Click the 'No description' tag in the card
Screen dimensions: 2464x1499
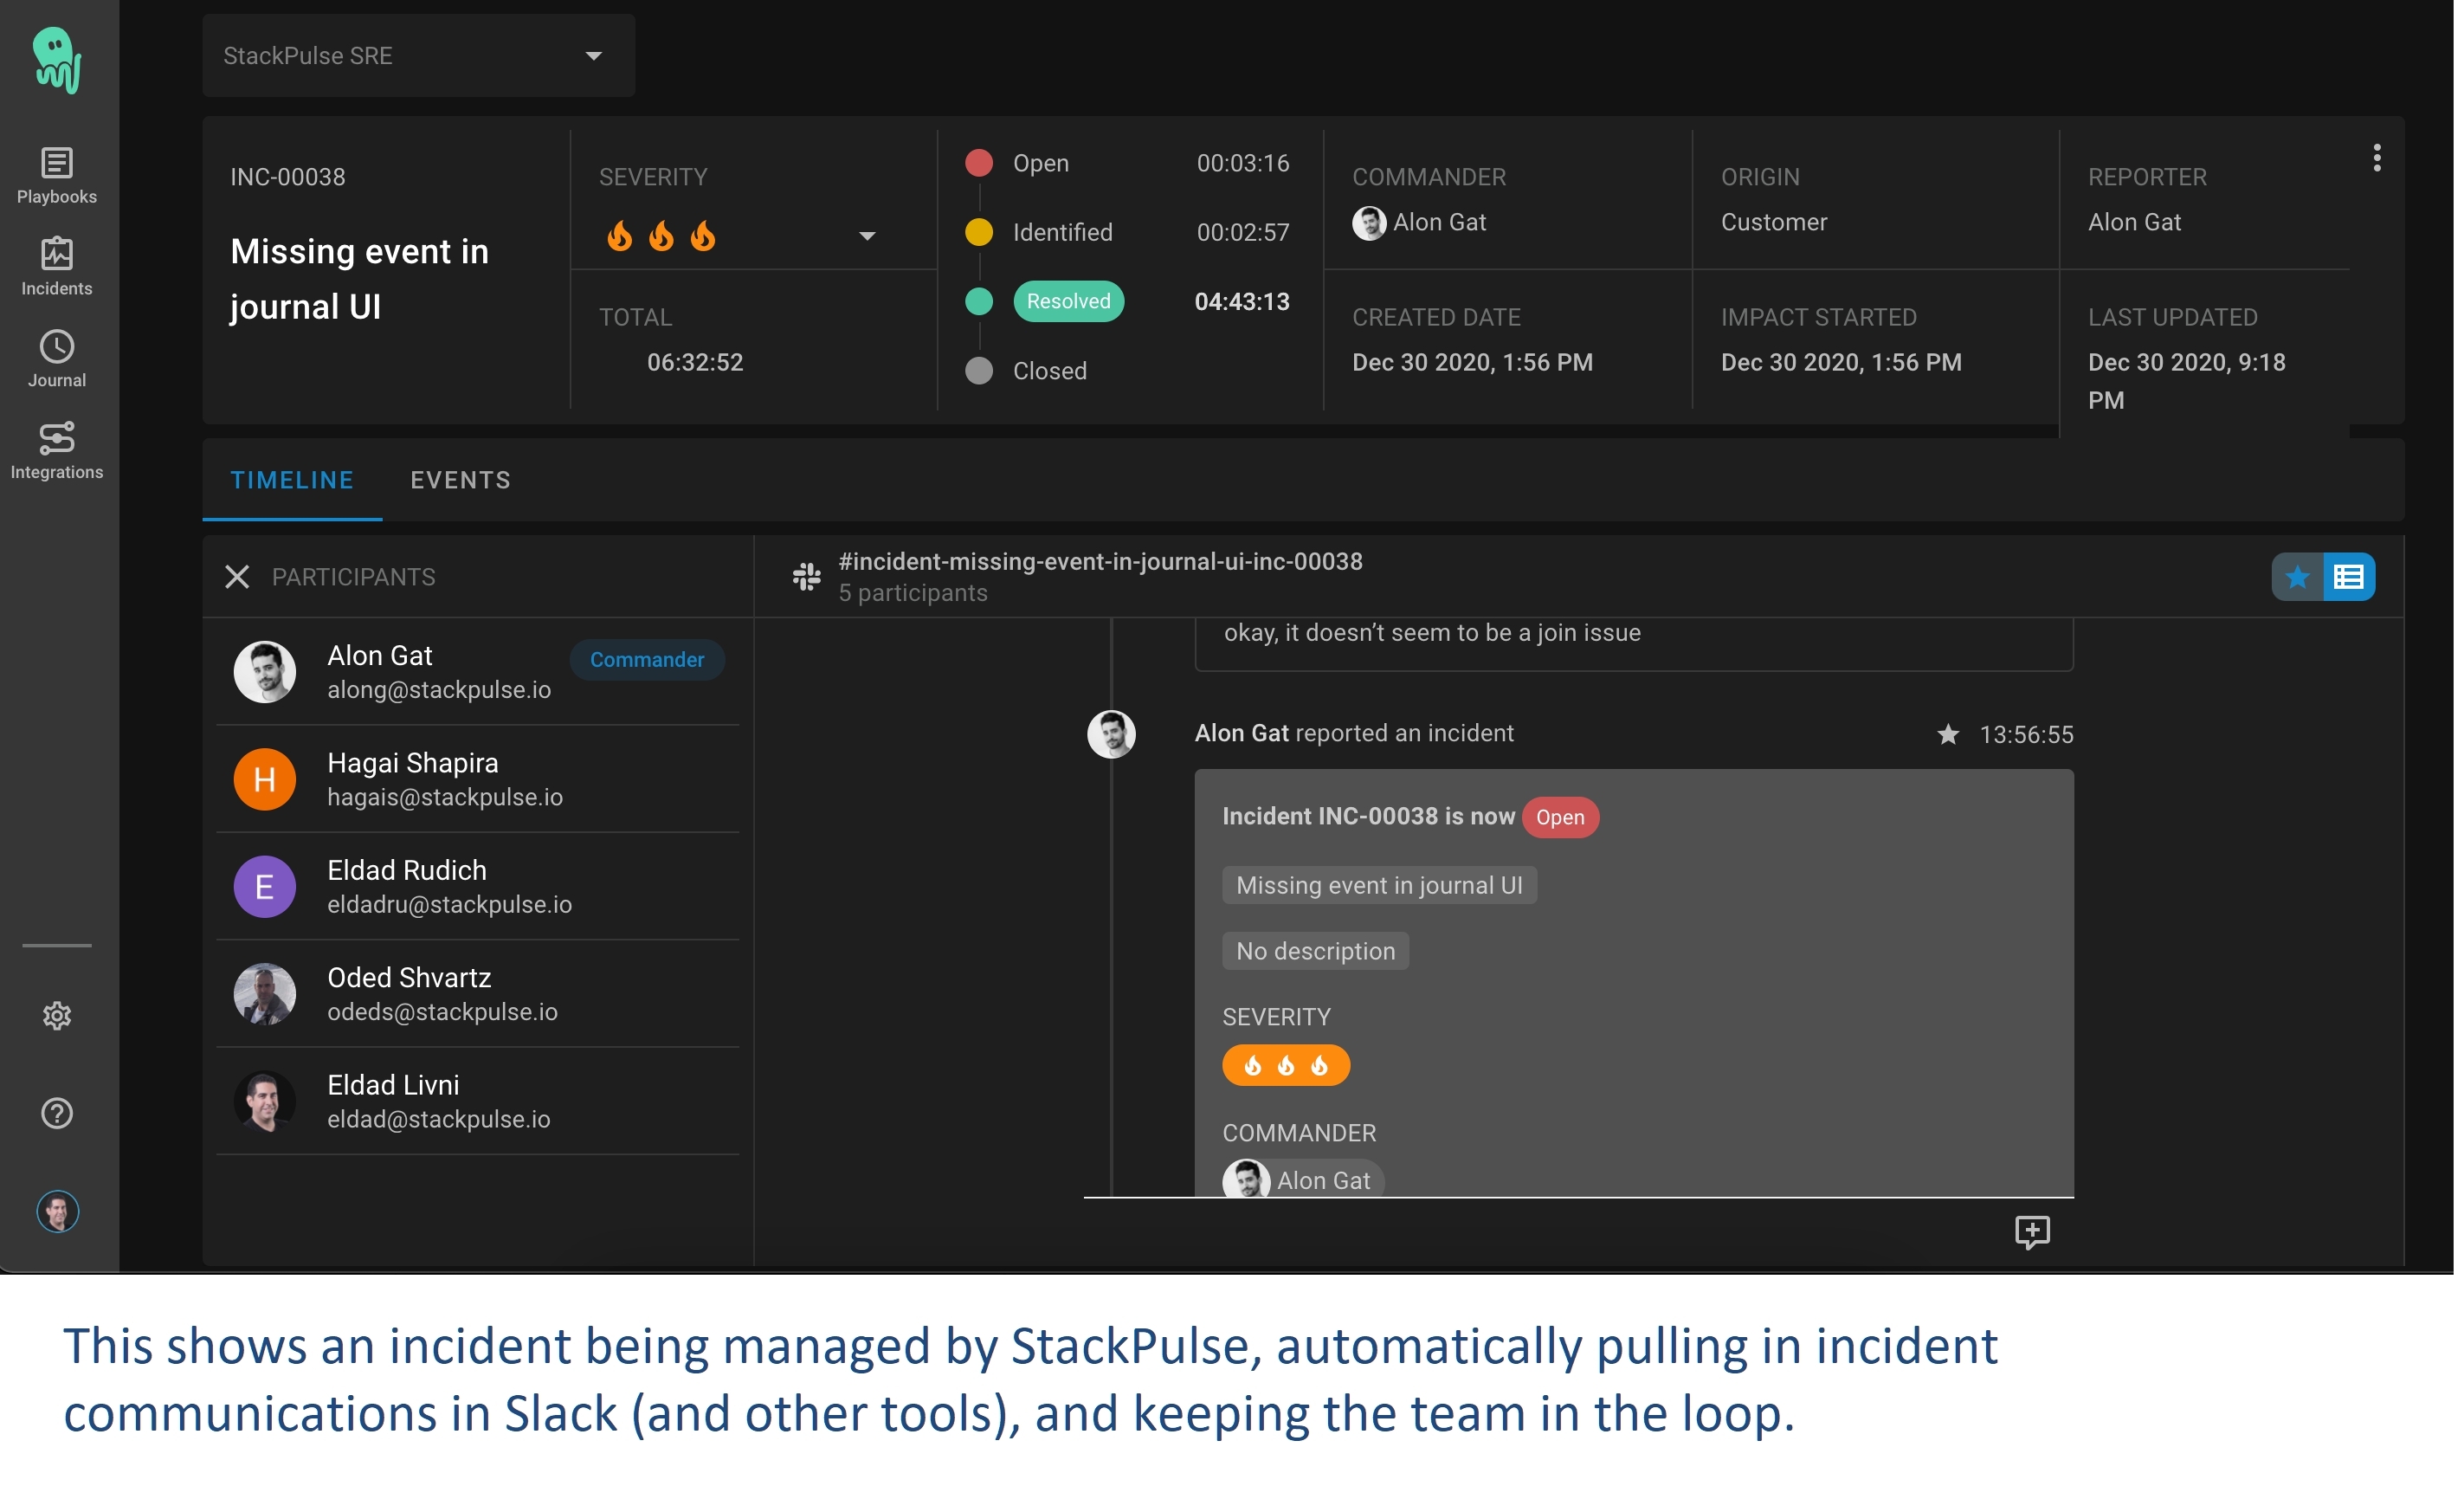click(1315, 951)
